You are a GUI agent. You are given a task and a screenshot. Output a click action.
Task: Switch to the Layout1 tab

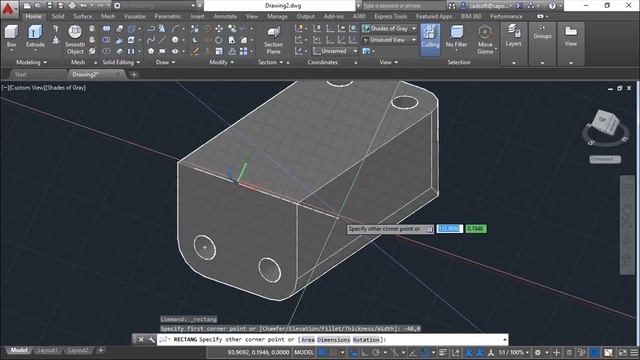47,350
